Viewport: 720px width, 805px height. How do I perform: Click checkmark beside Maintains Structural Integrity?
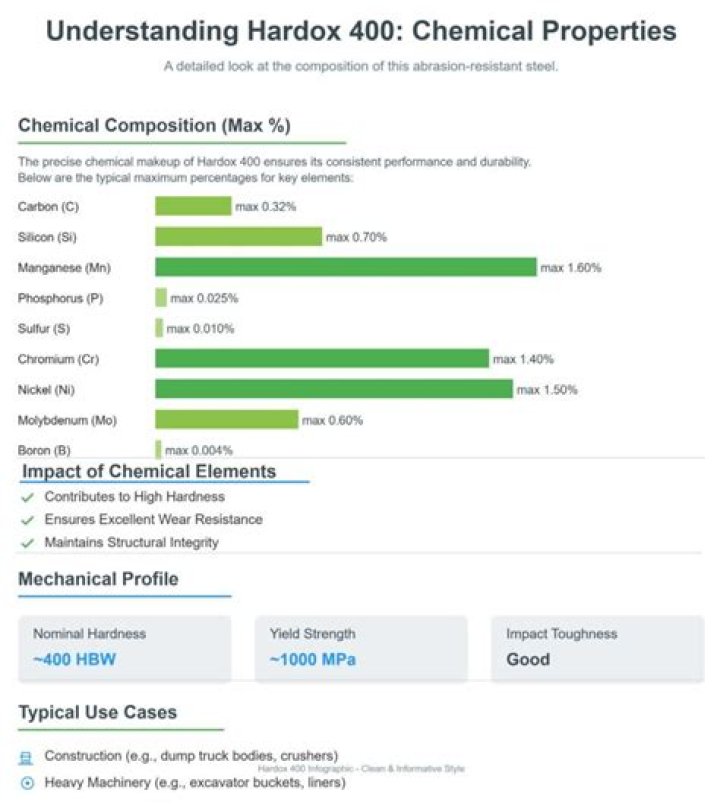point(27,543)
